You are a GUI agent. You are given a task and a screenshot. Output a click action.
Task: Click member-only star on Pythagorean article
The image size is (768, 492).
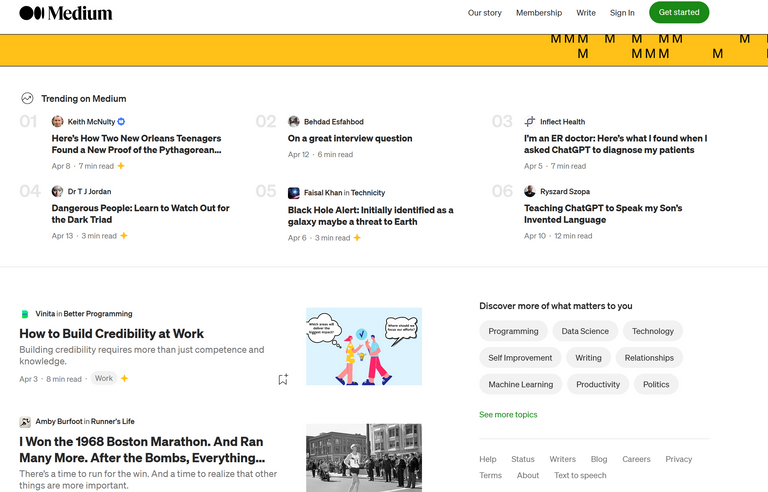click(121, 166)
